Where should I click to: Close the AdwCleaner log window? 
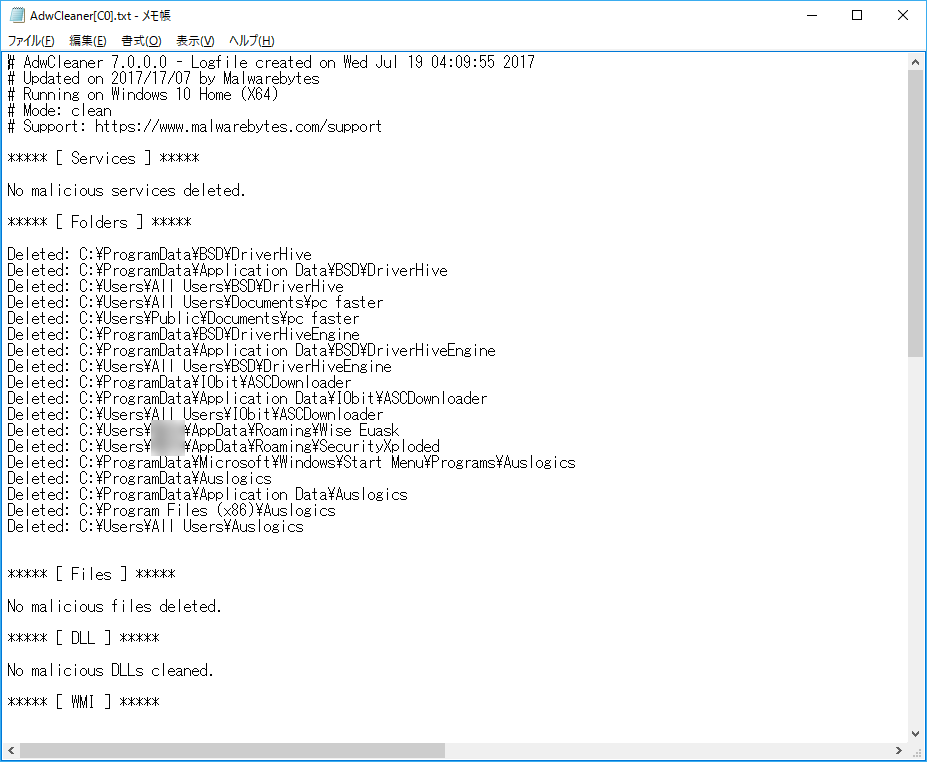(903, 15)
